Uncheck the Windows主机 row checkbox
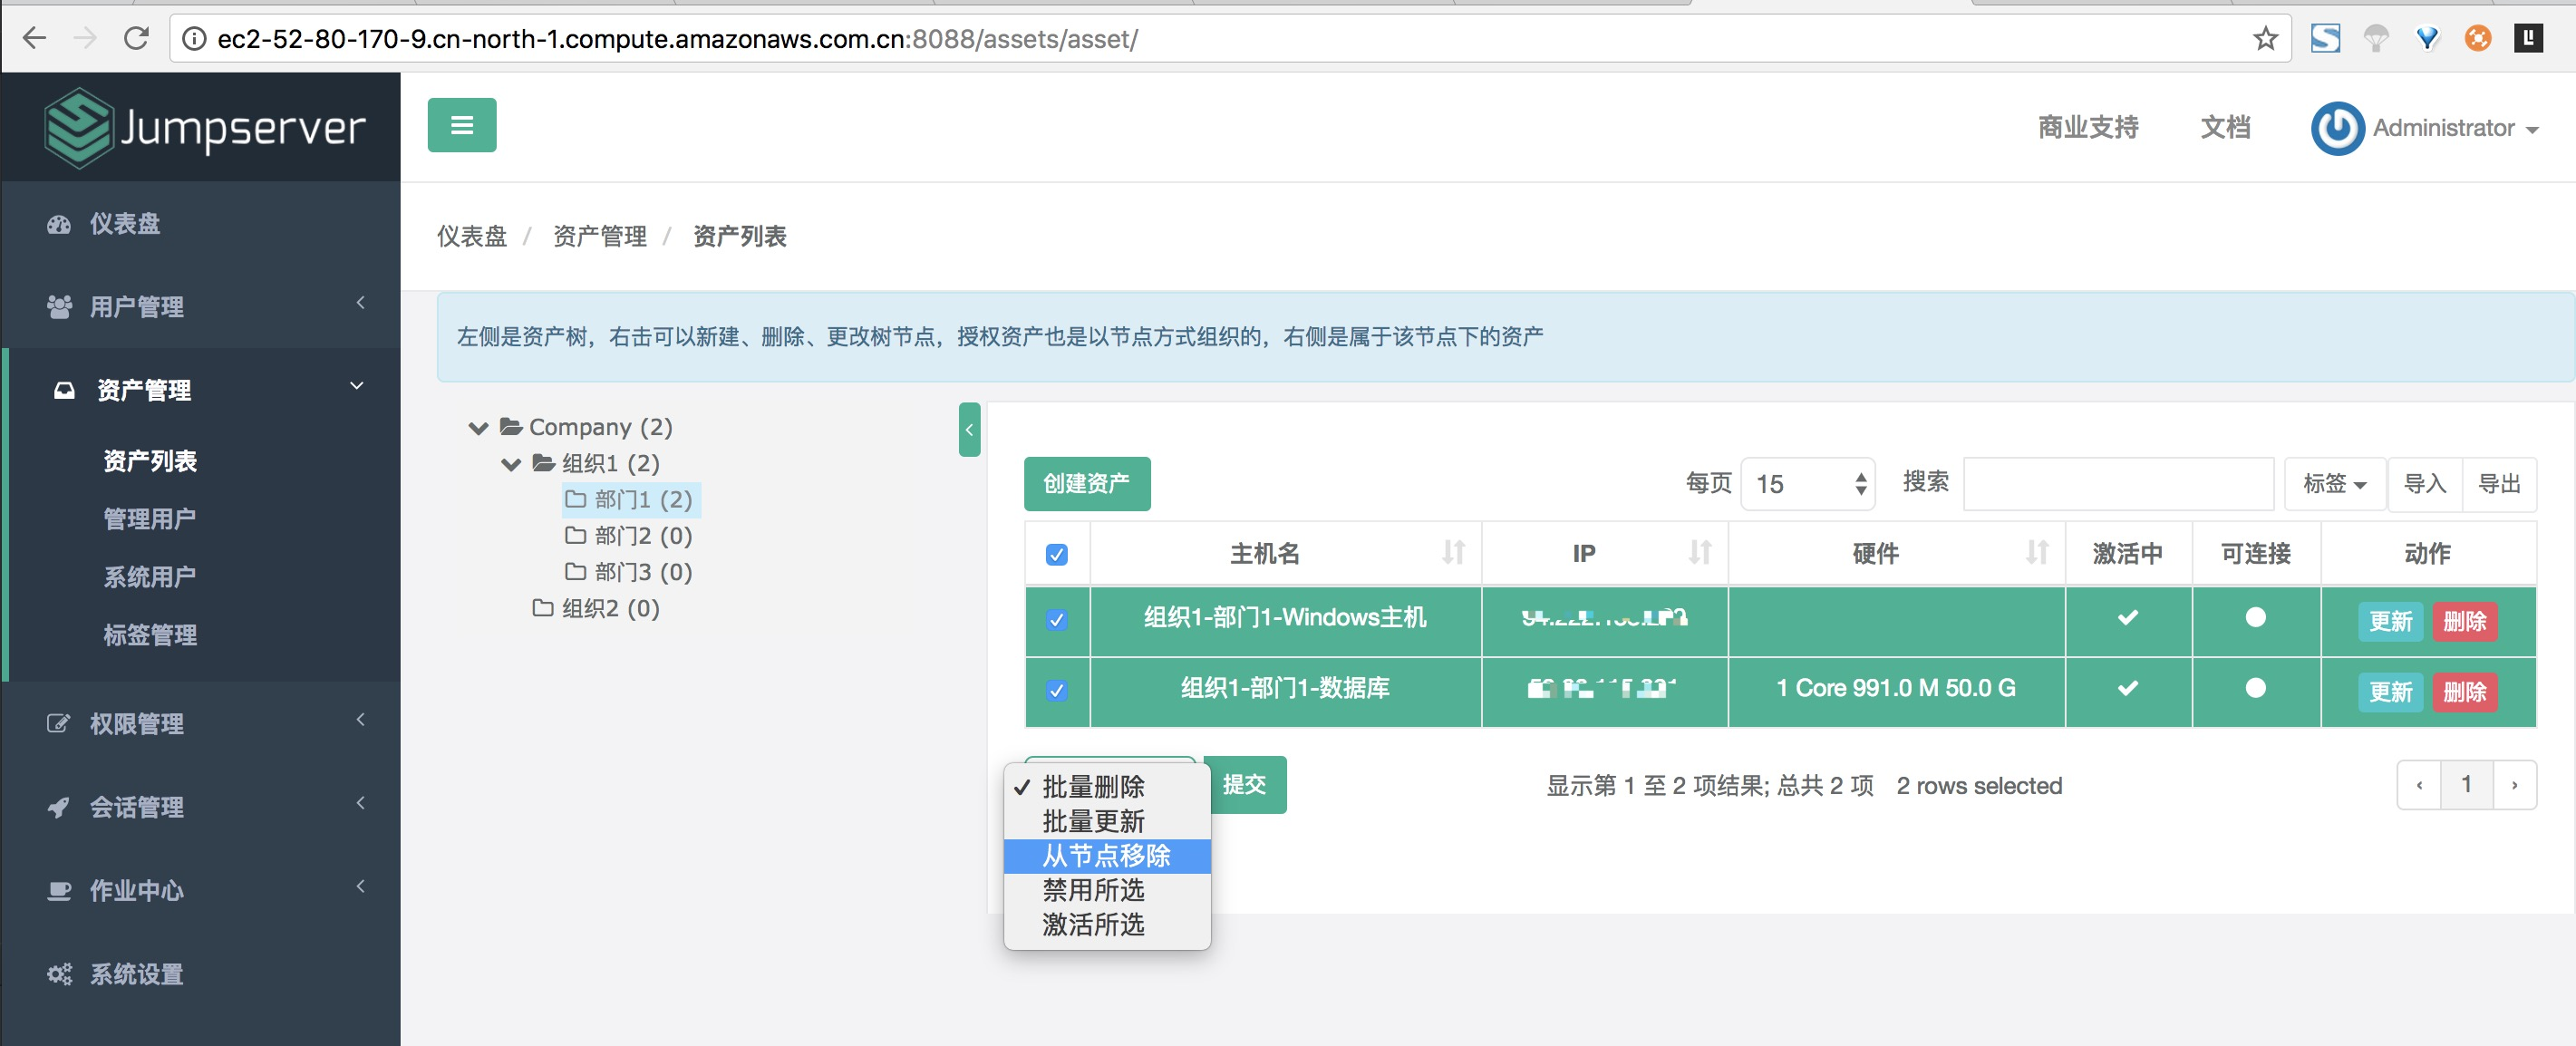The height and width of the screenshot is (1046, 2576). [x=1056, y=620]
